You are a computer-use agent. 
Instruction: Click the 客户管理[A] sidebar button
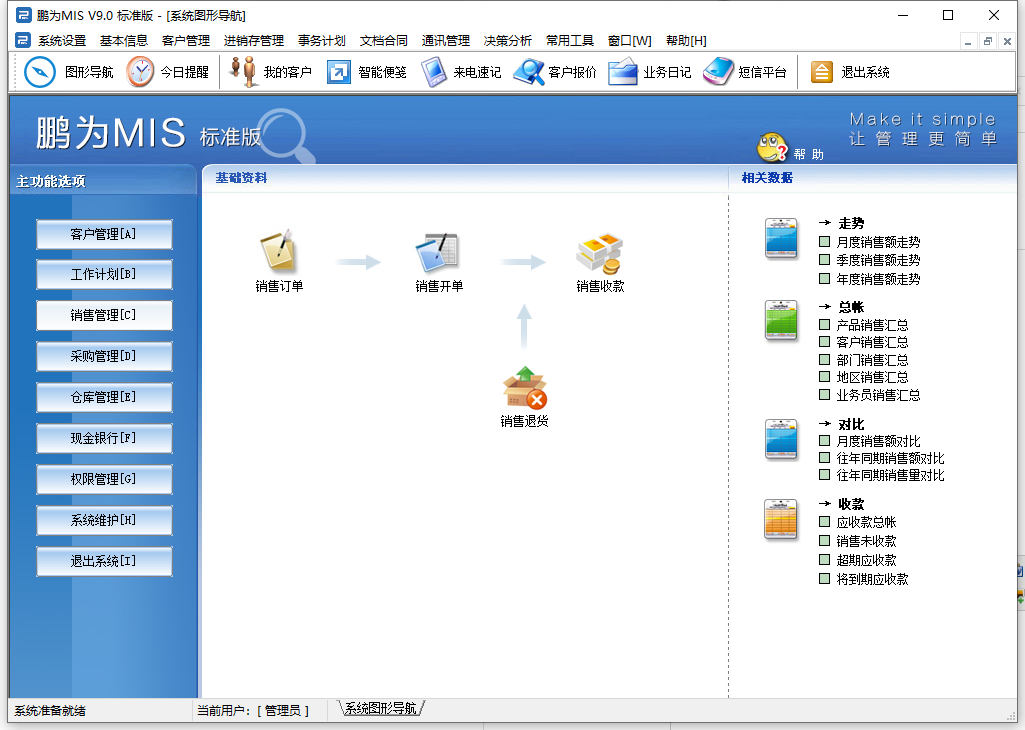tap(104, 234)
